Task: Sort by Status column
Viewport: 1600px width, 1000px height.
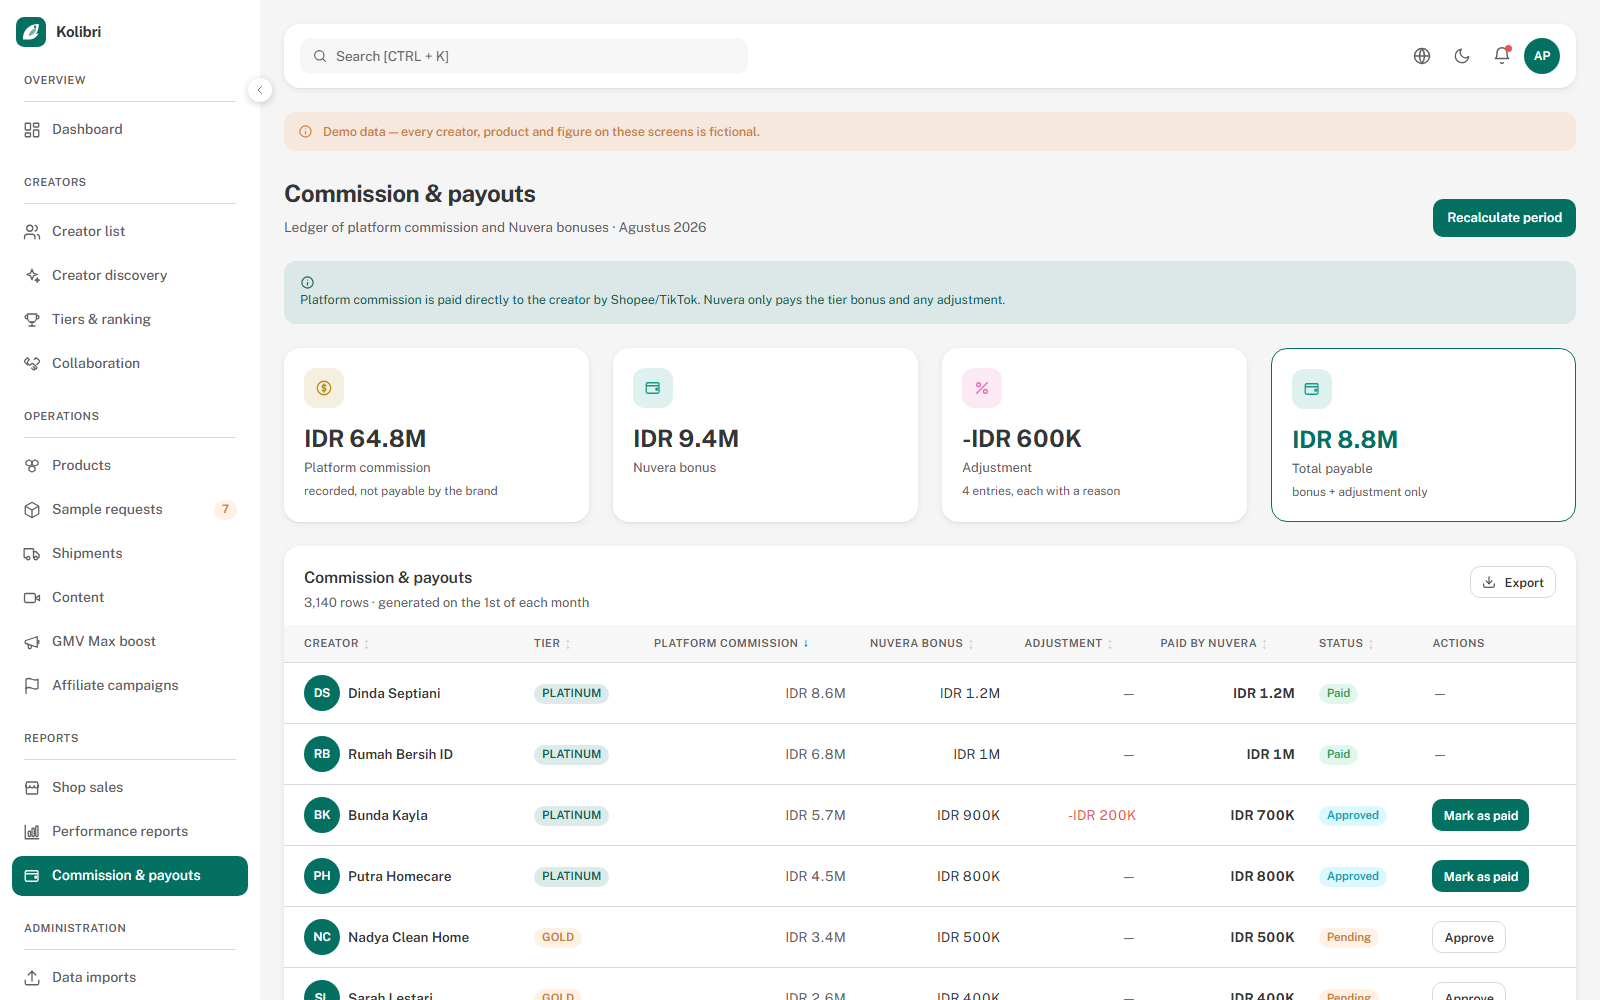Action: (x=1346, y=644)
